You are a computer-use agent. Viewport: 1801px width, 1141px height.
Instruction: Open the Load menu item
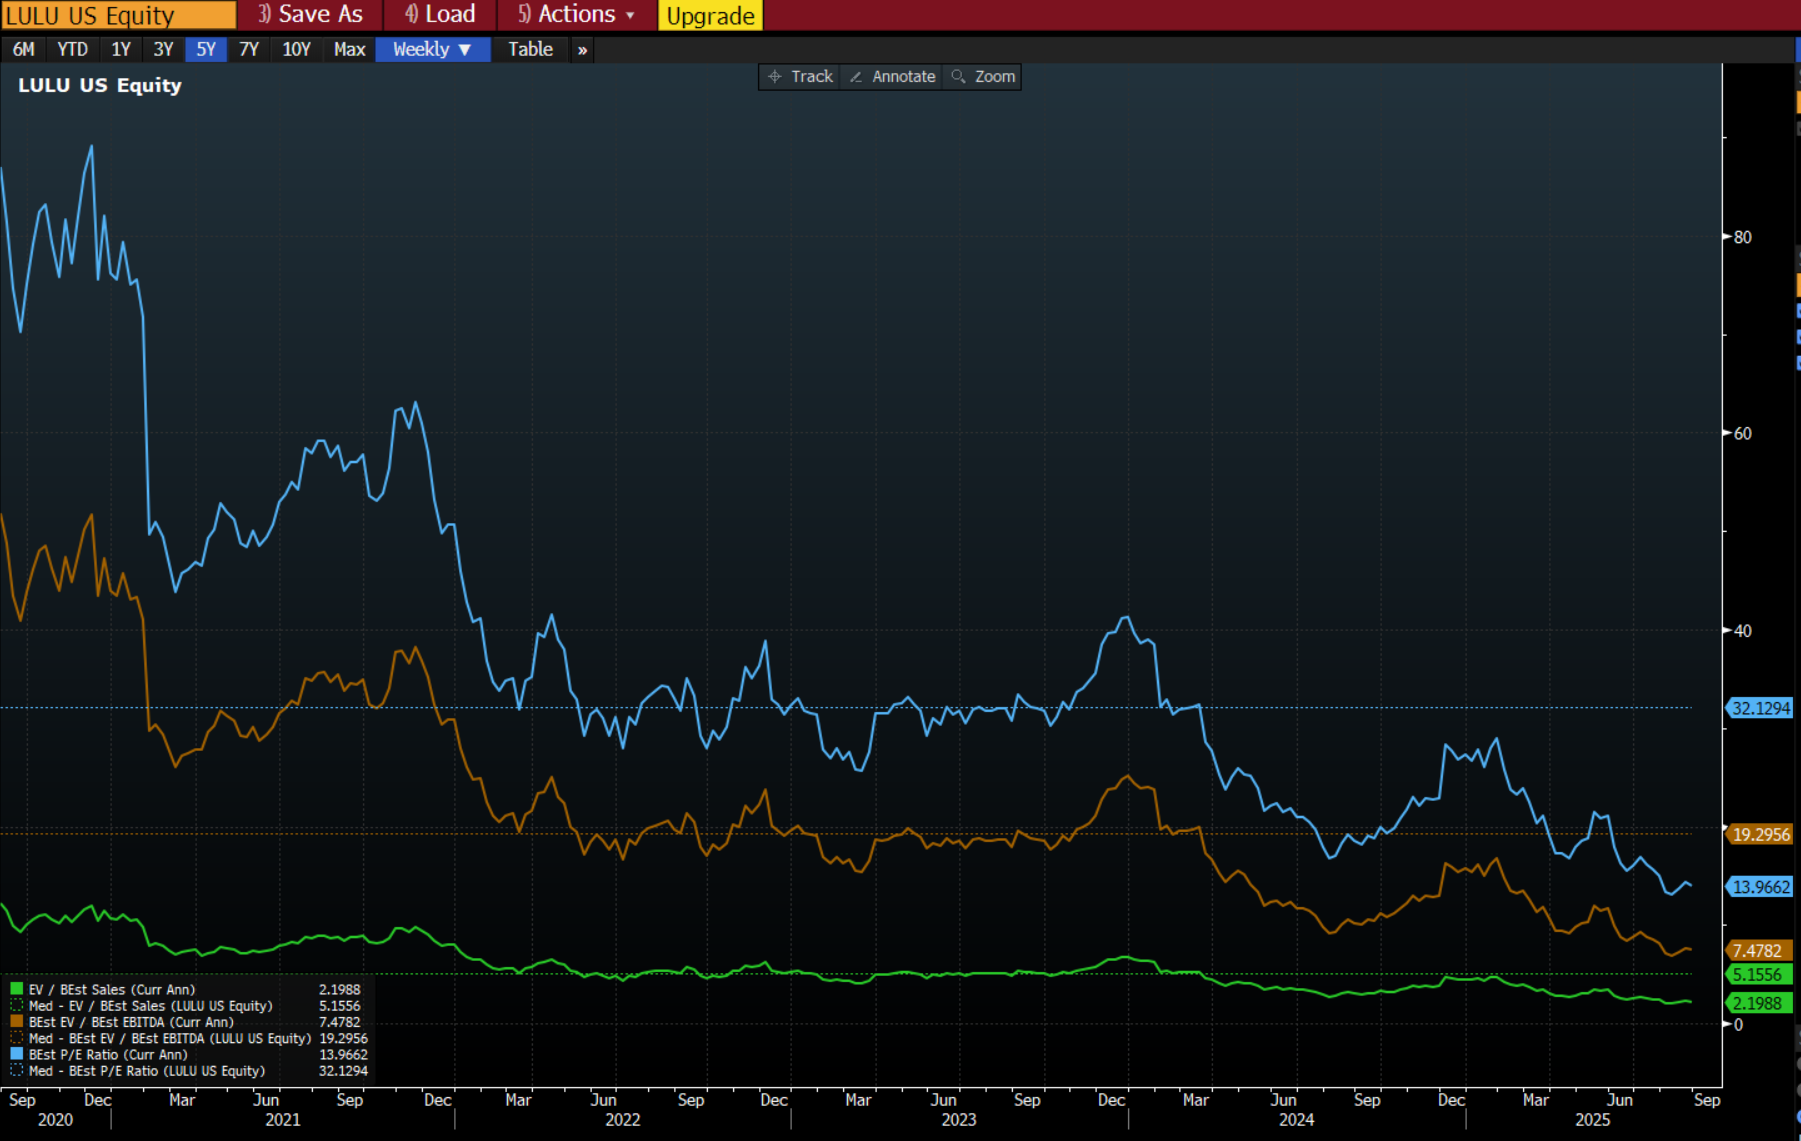coord(440,15)
